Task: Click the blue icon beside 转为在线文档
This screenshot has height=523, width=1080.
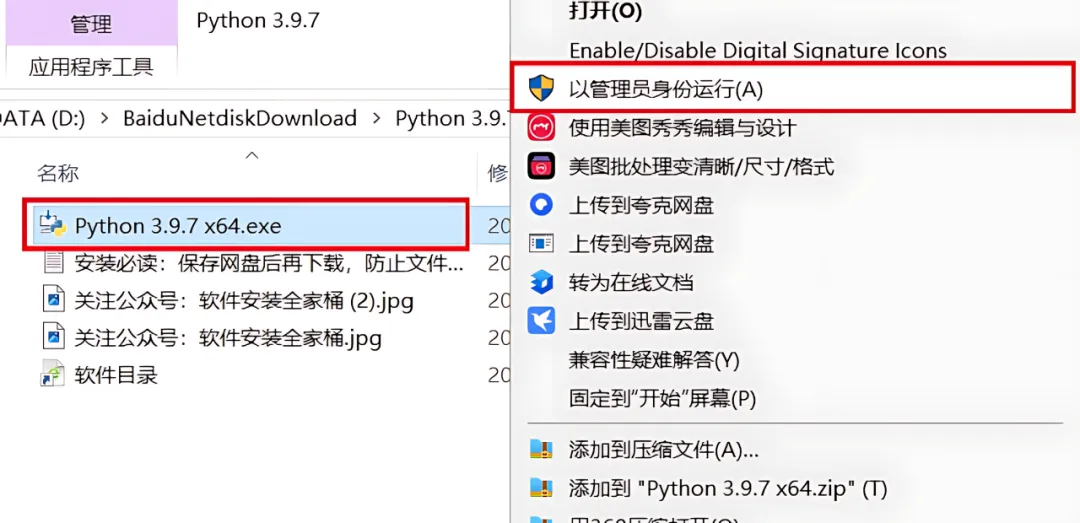Action: pyautogui.click(x=541, y=282)
